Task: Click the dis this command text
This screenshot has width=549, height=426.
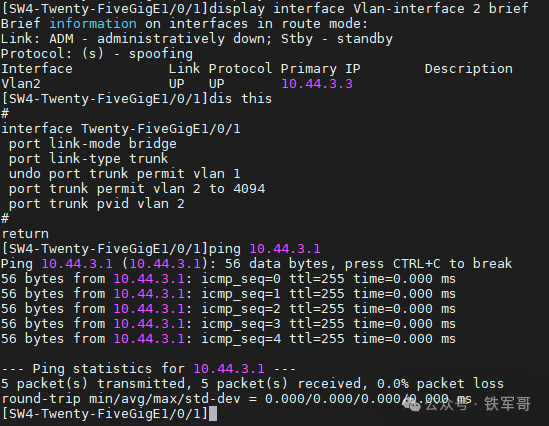Action: pos(240,99)
